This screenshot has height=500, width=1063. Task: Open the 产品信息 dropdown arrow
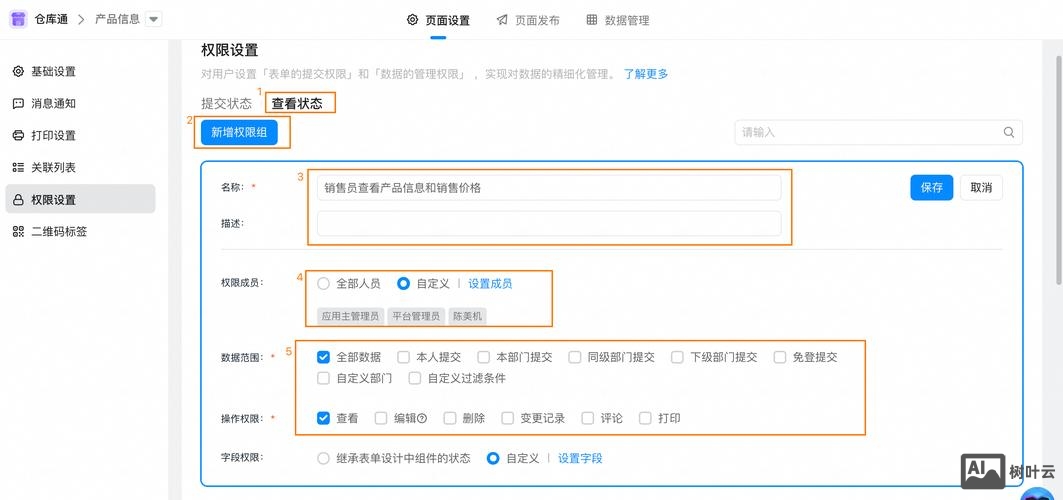154,20
